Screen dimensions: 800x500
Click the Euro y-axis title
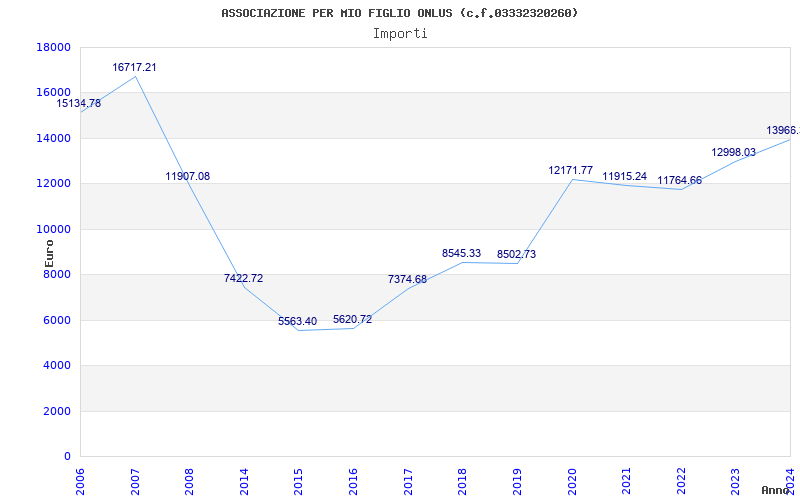coord(49,253)
